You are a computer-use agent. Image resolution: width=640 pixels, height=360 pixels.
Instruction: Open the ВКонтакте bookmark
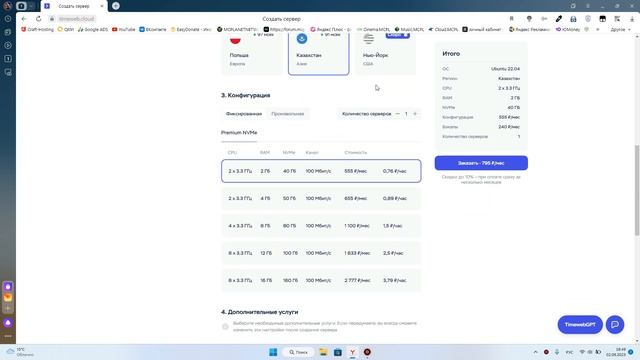(153, 29)
